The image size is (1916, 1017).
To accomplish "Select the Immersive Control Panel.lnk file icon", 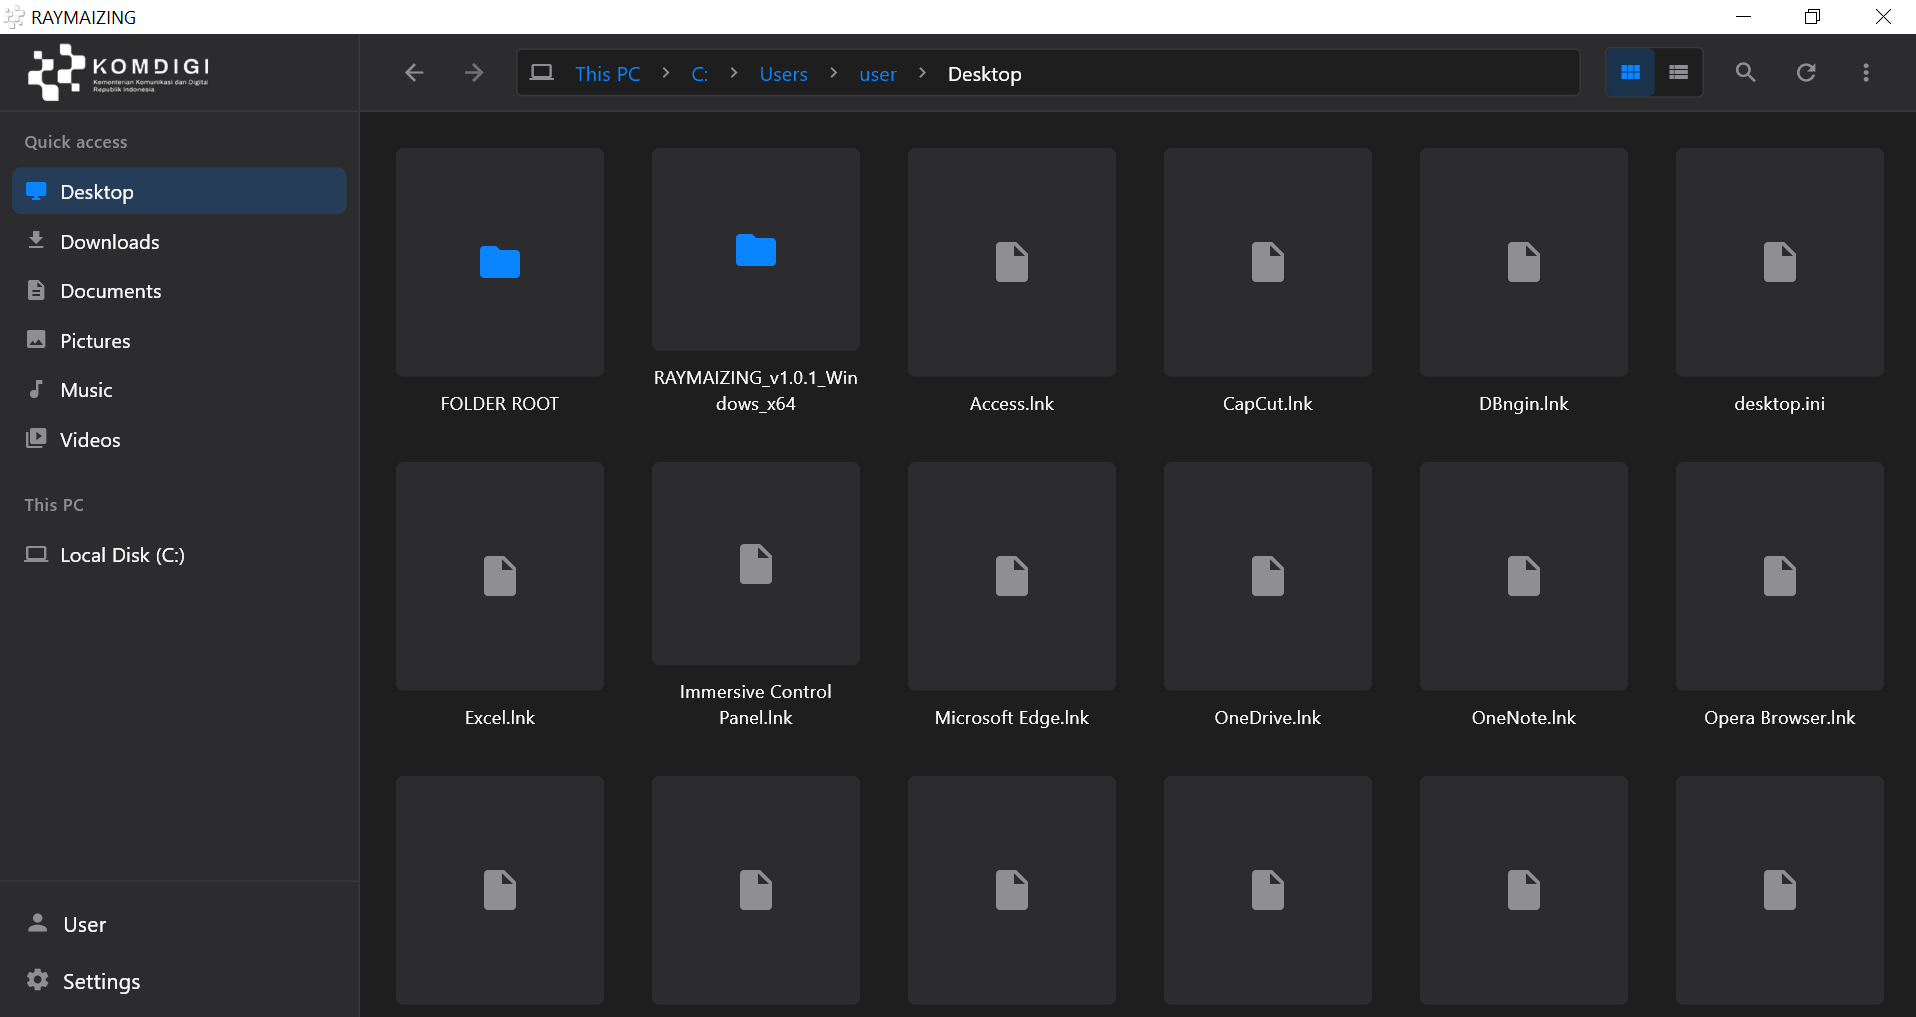I will point(756,564).
